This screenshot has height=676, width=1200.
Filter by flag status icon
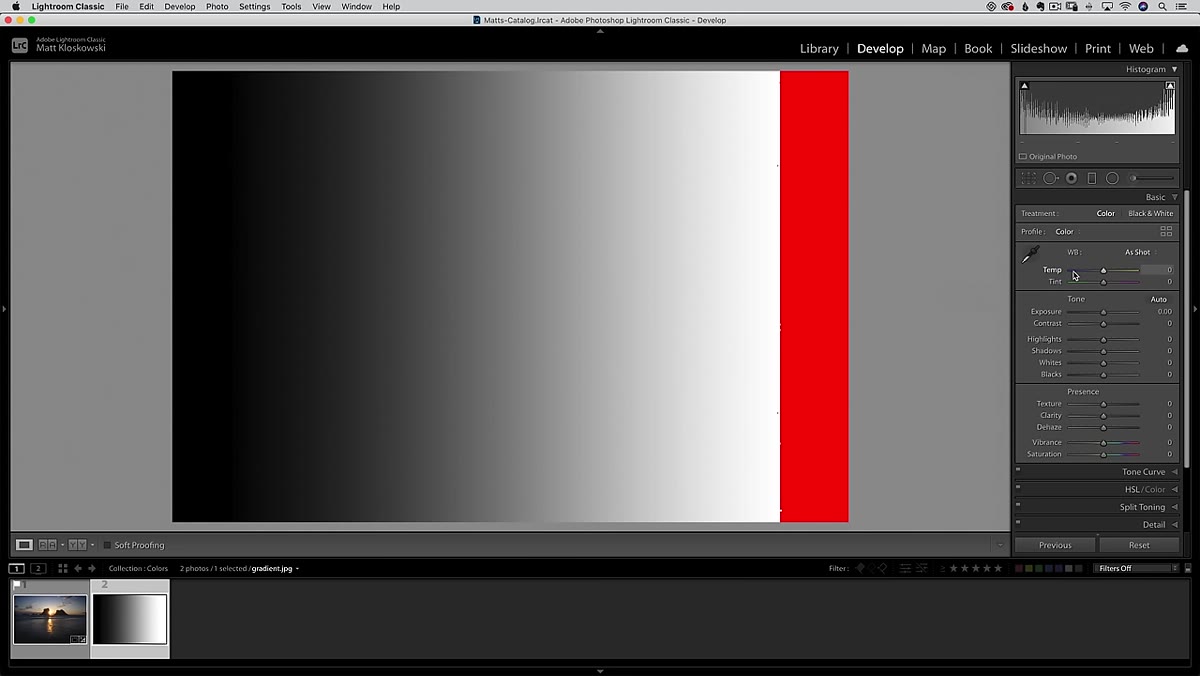[859, 568]
